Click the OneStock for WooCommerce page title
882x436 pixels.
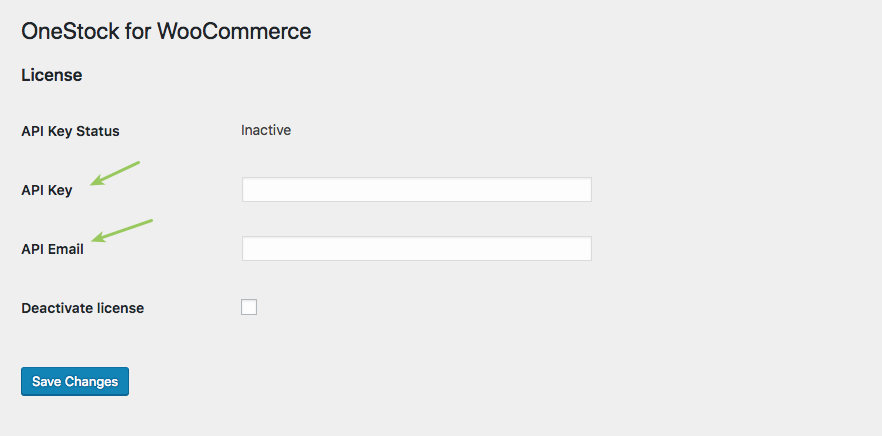(x=166, y=31)
